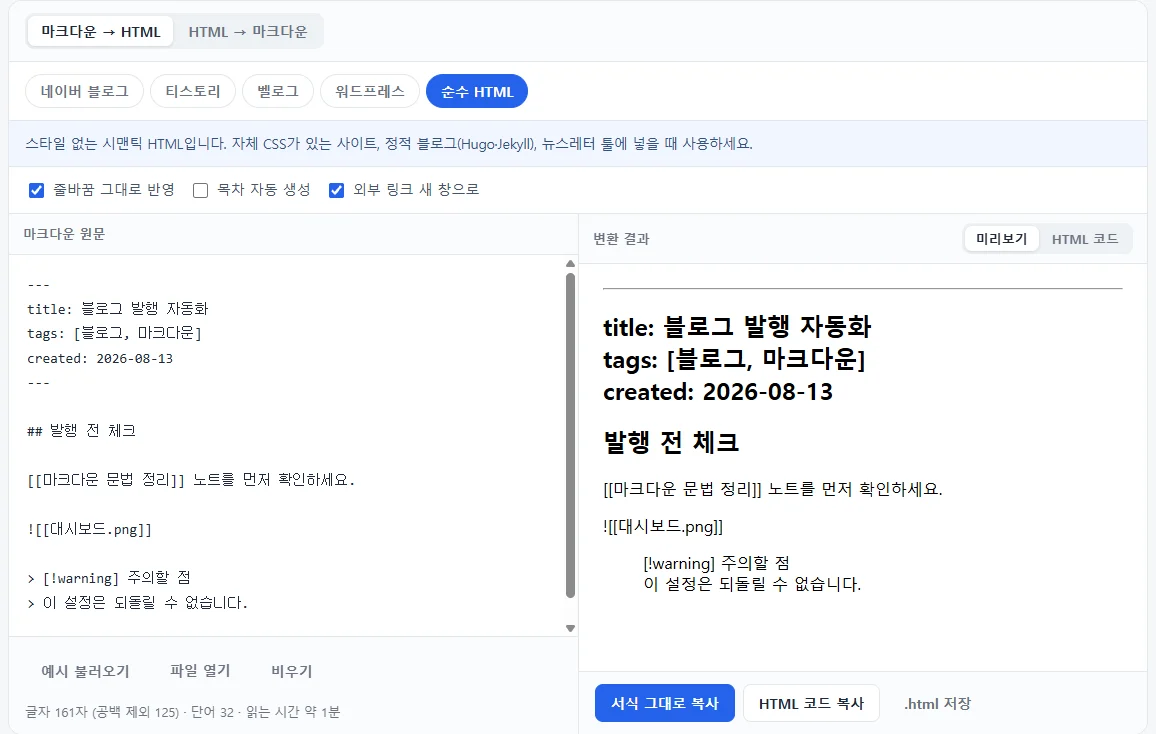Click the '## 발행 전 체크' source line
This screenshot has width=1156, height=734.
[82, 430]
